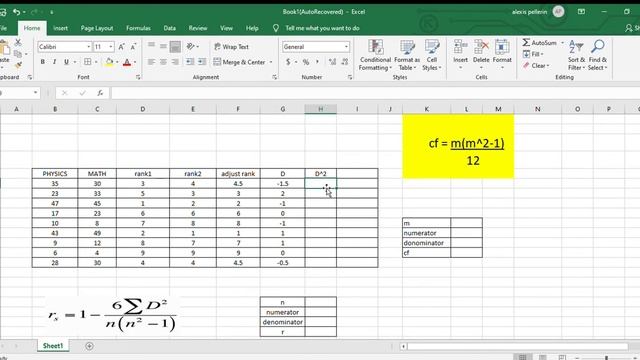Select the Sheet1 tab
Screen dimensions: 640x360
click(53, 346)
